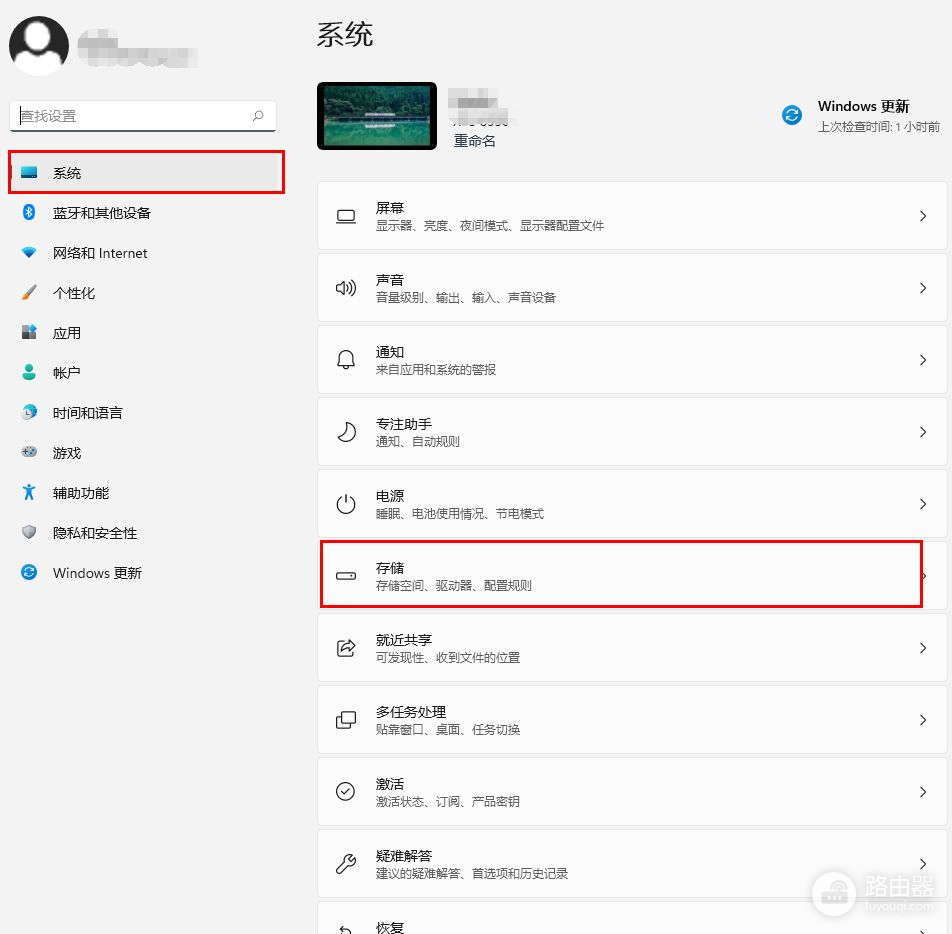
Task: Expand the 激活 activation chevron
Action: (922, 792)
